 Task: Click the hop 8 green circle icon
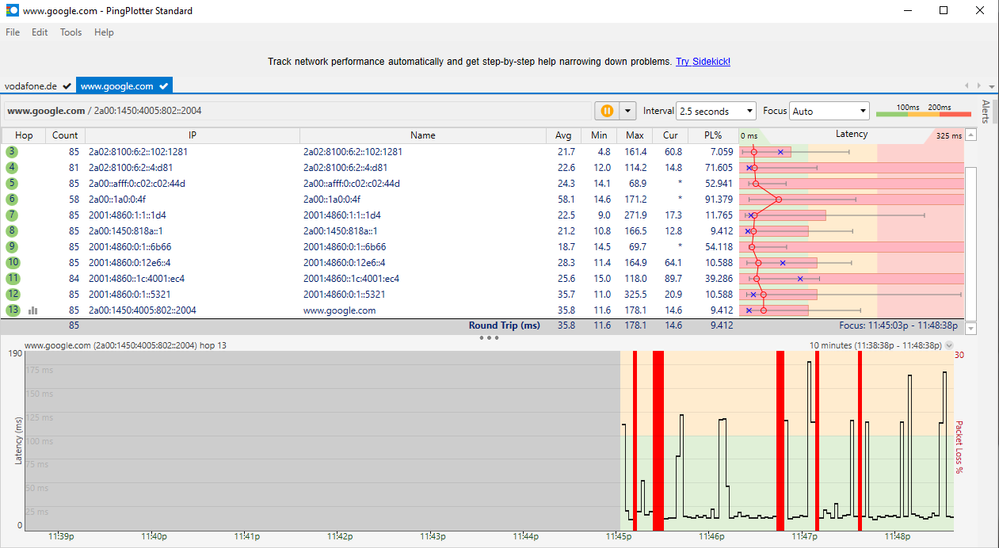point(11,231)
